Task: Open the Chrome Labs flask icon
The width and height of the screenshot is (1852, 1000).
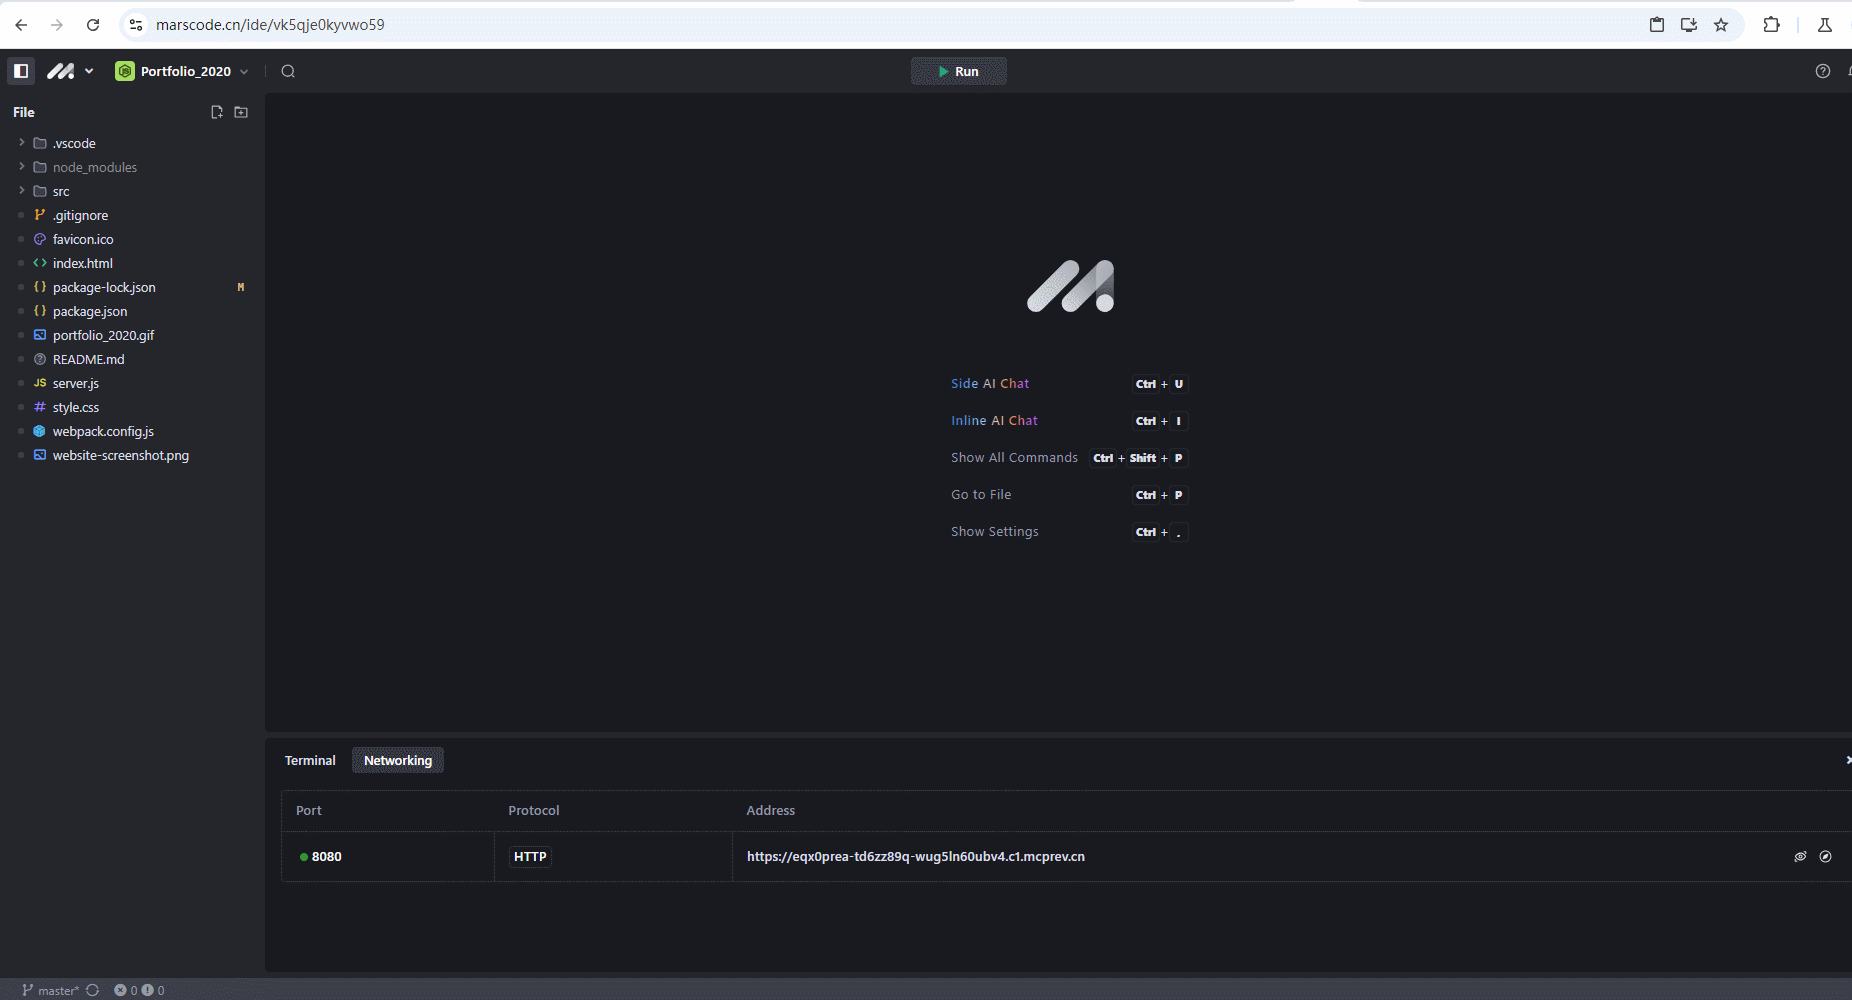Action: coord(1825,25)
